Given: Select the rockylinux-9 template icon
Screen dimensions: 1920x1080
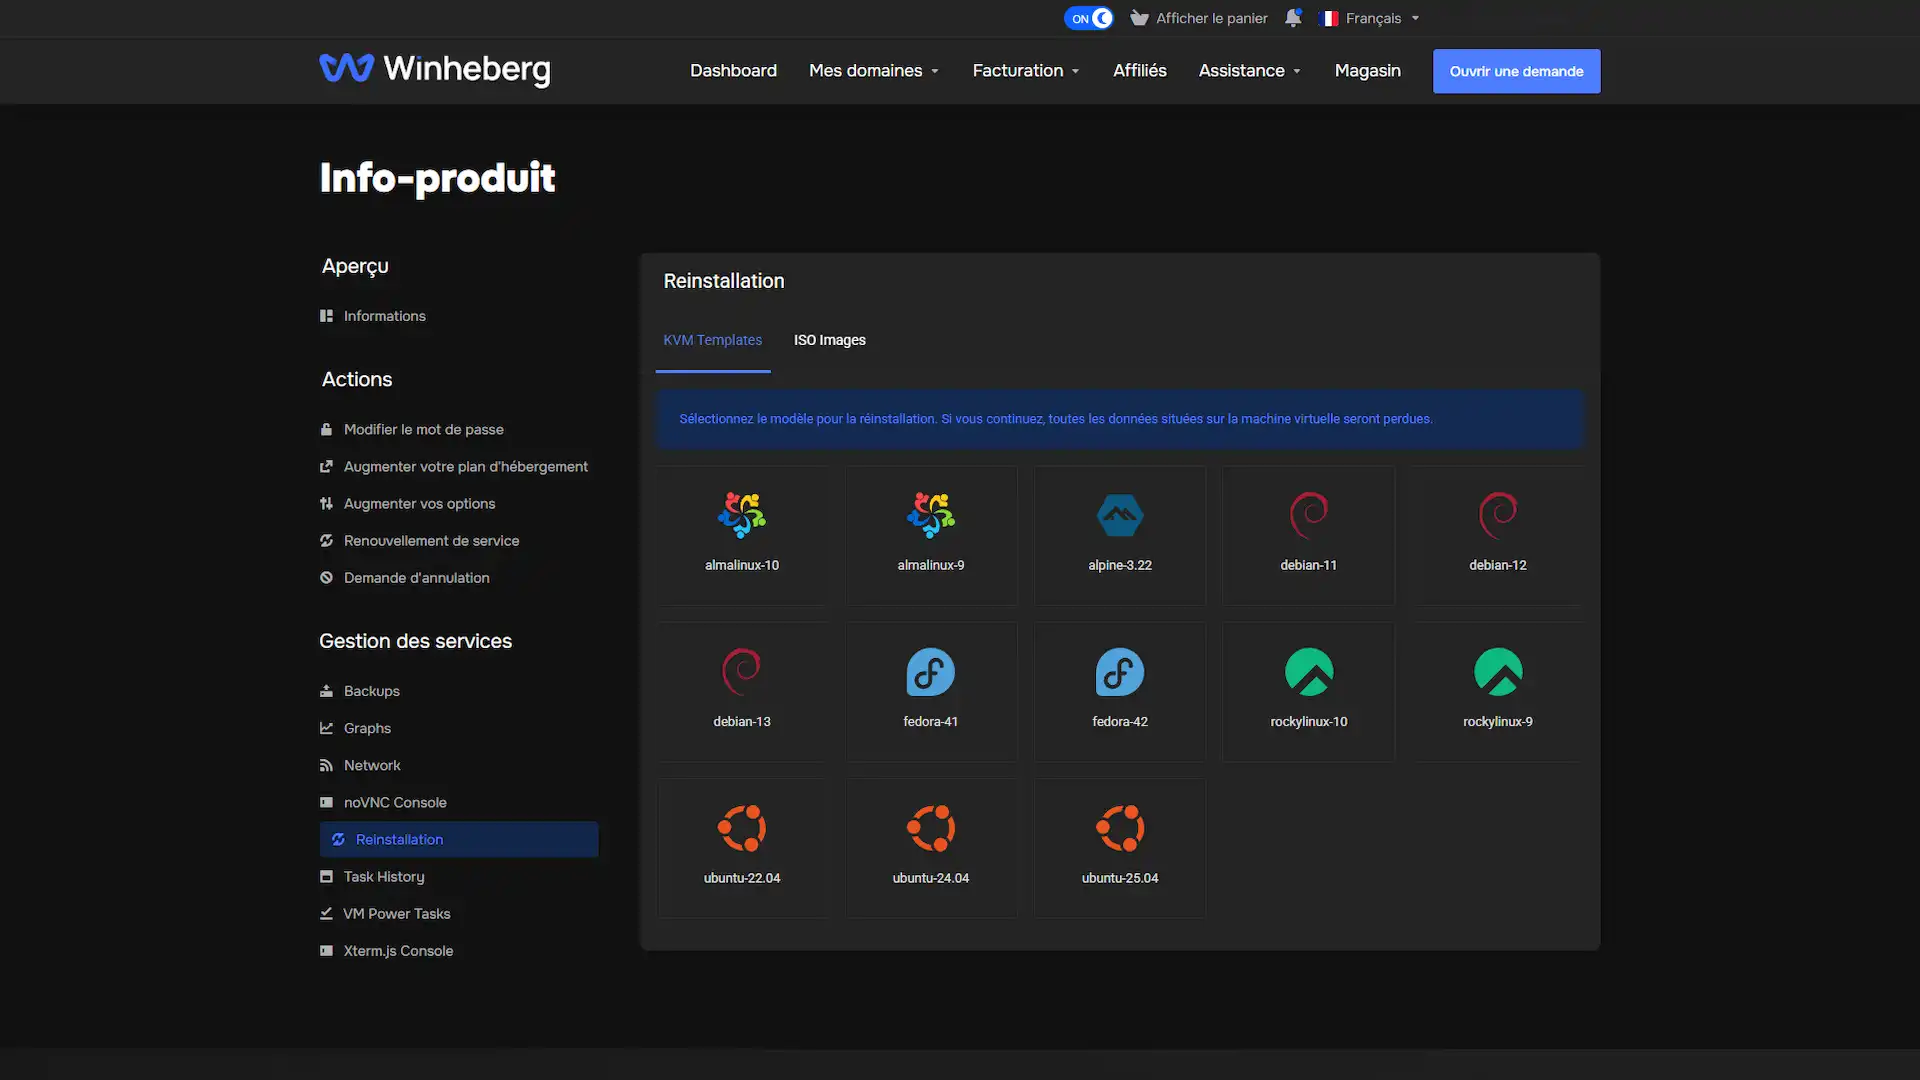Looking at the screenshot, I should (1498, 672).
